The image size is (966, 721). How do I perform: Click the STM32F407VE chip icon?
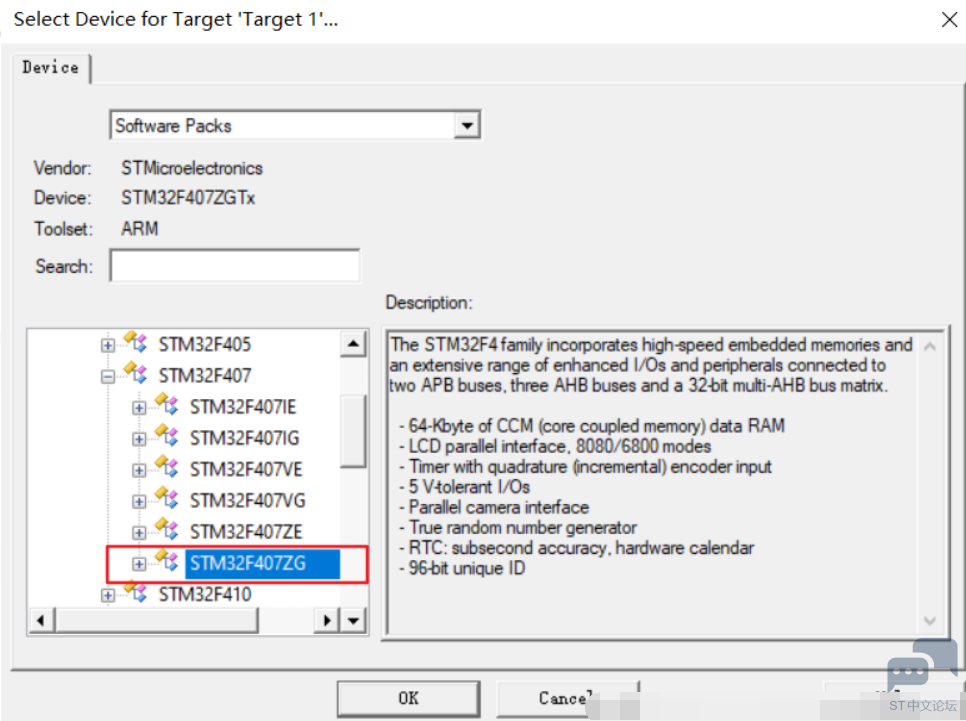(166, 466)
